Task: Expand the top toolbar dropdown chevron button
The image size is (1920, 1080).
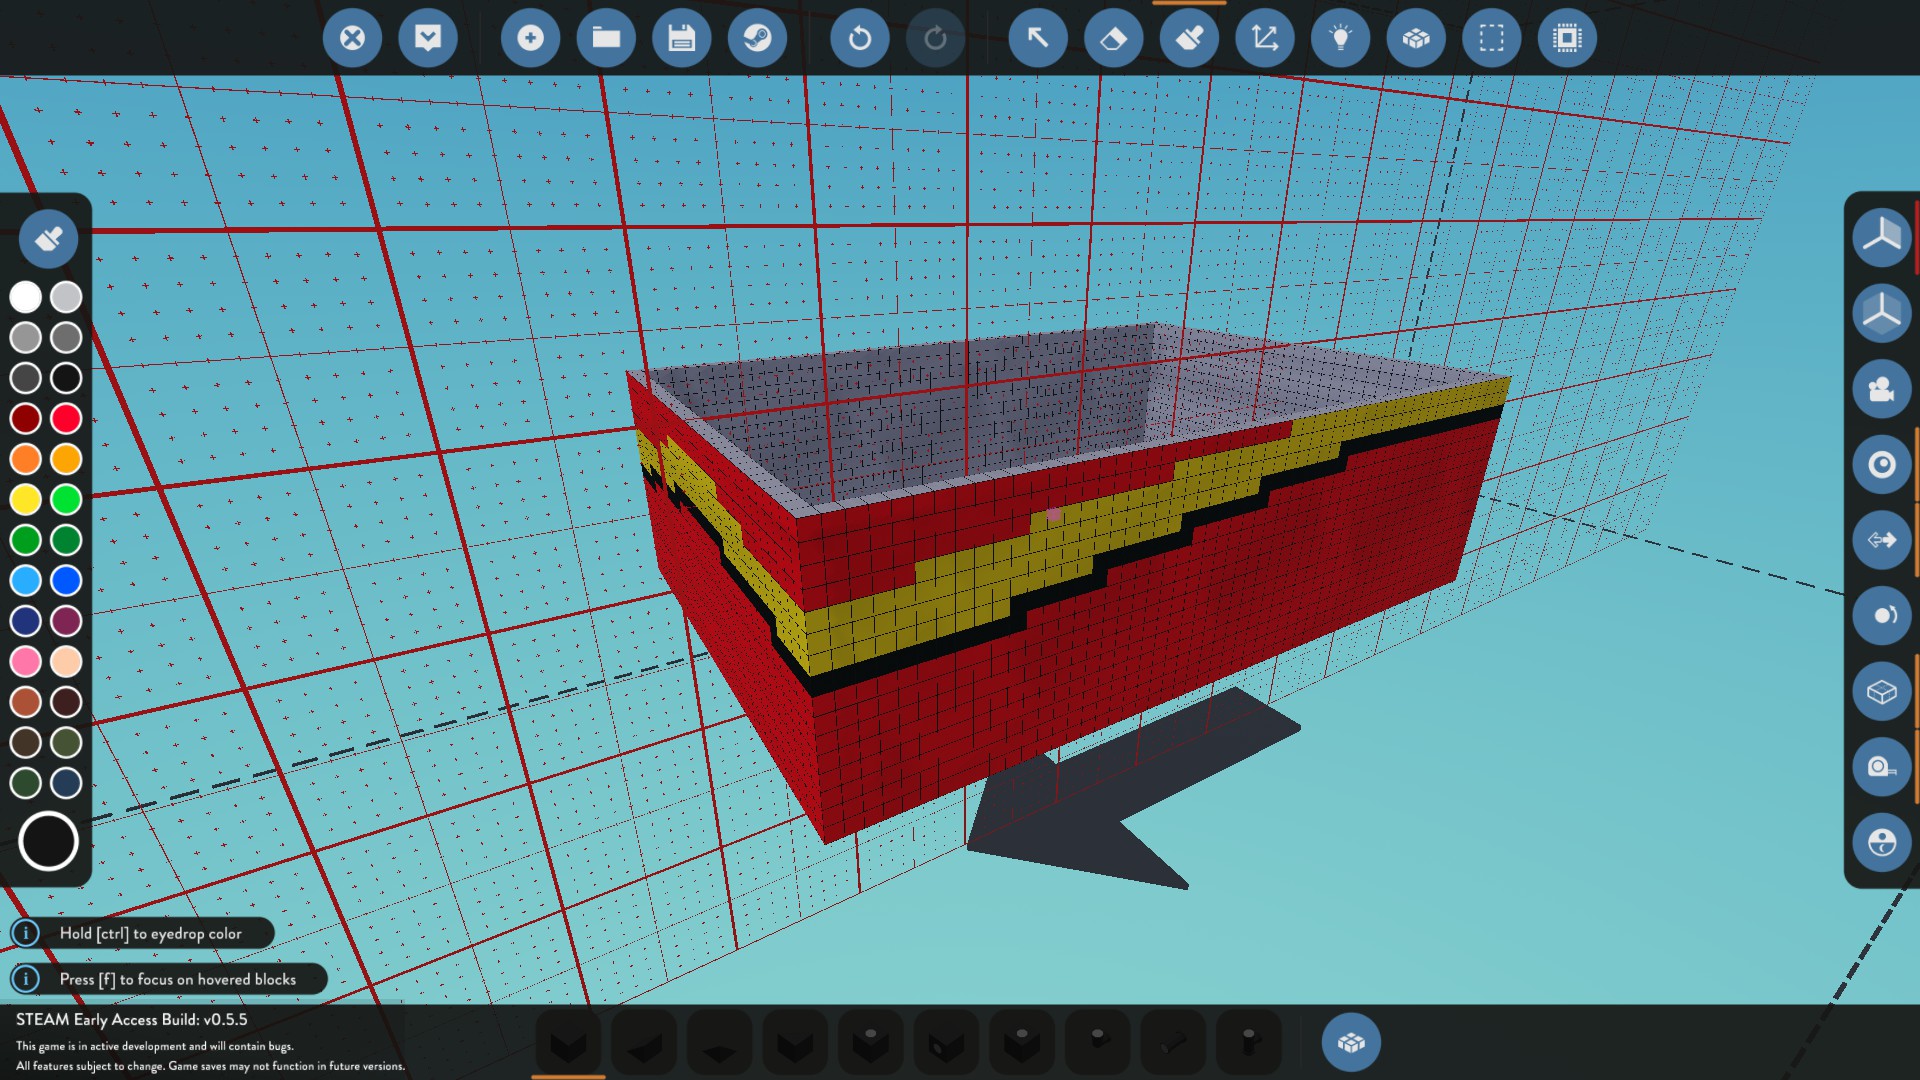Action: point(428,39)
